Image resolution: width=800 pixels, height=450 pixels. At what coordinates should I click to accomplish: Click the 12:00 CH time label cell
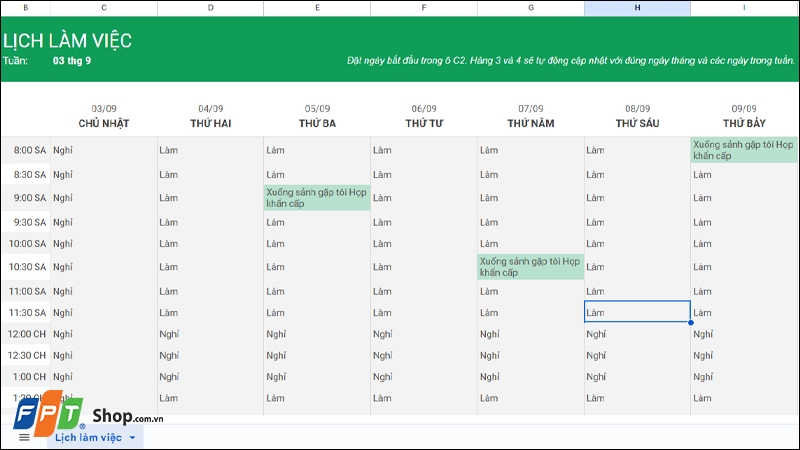click(26, 334)
